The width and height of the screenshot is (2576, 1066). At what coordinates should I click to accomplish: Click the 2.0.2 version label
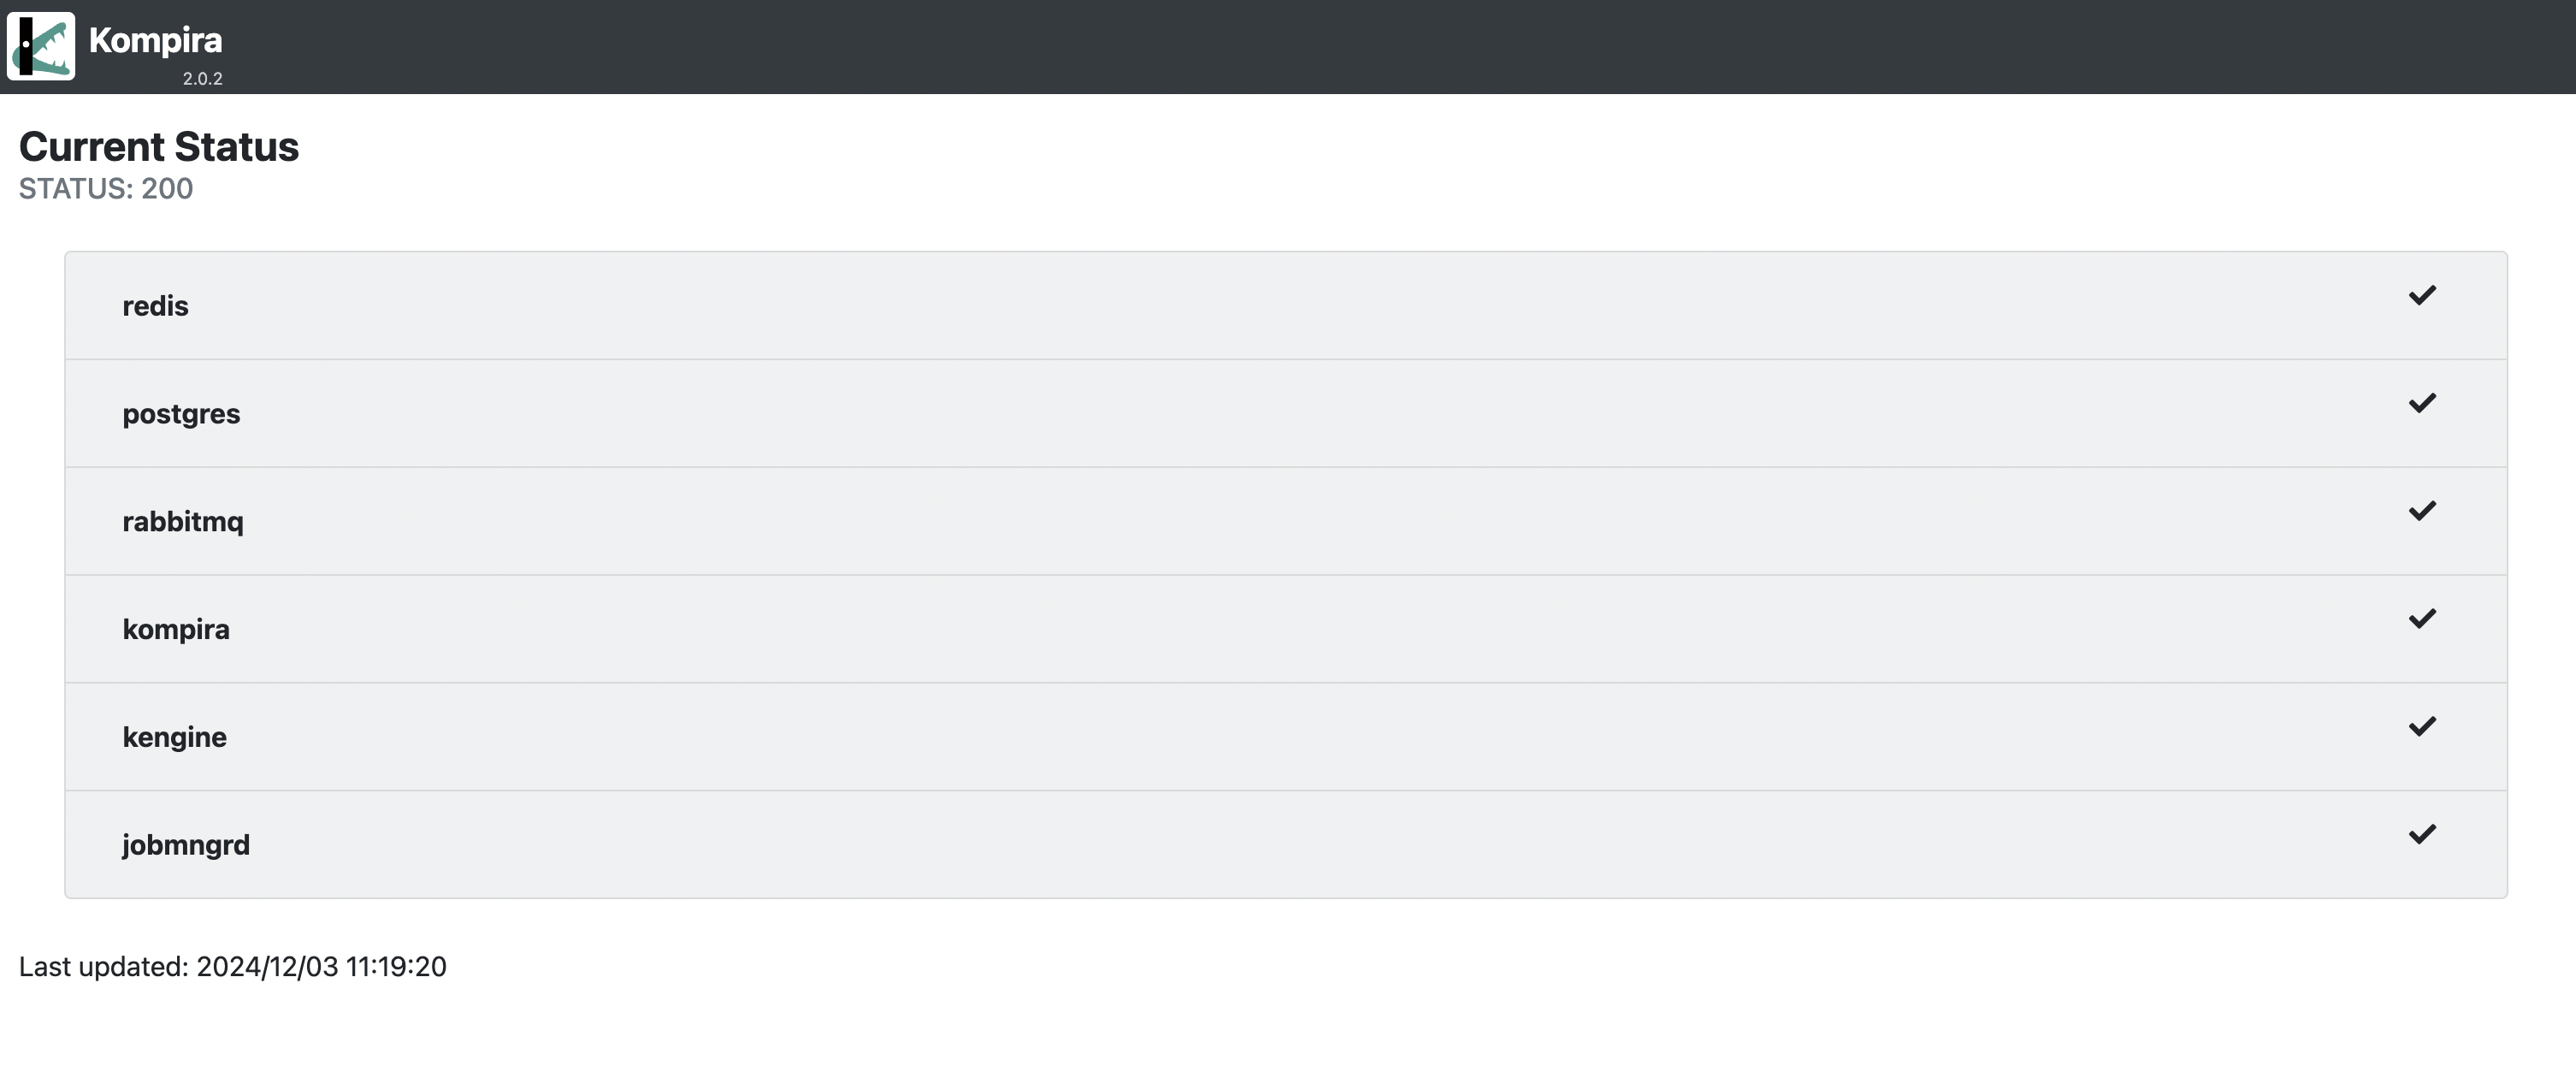click(202, 78)
